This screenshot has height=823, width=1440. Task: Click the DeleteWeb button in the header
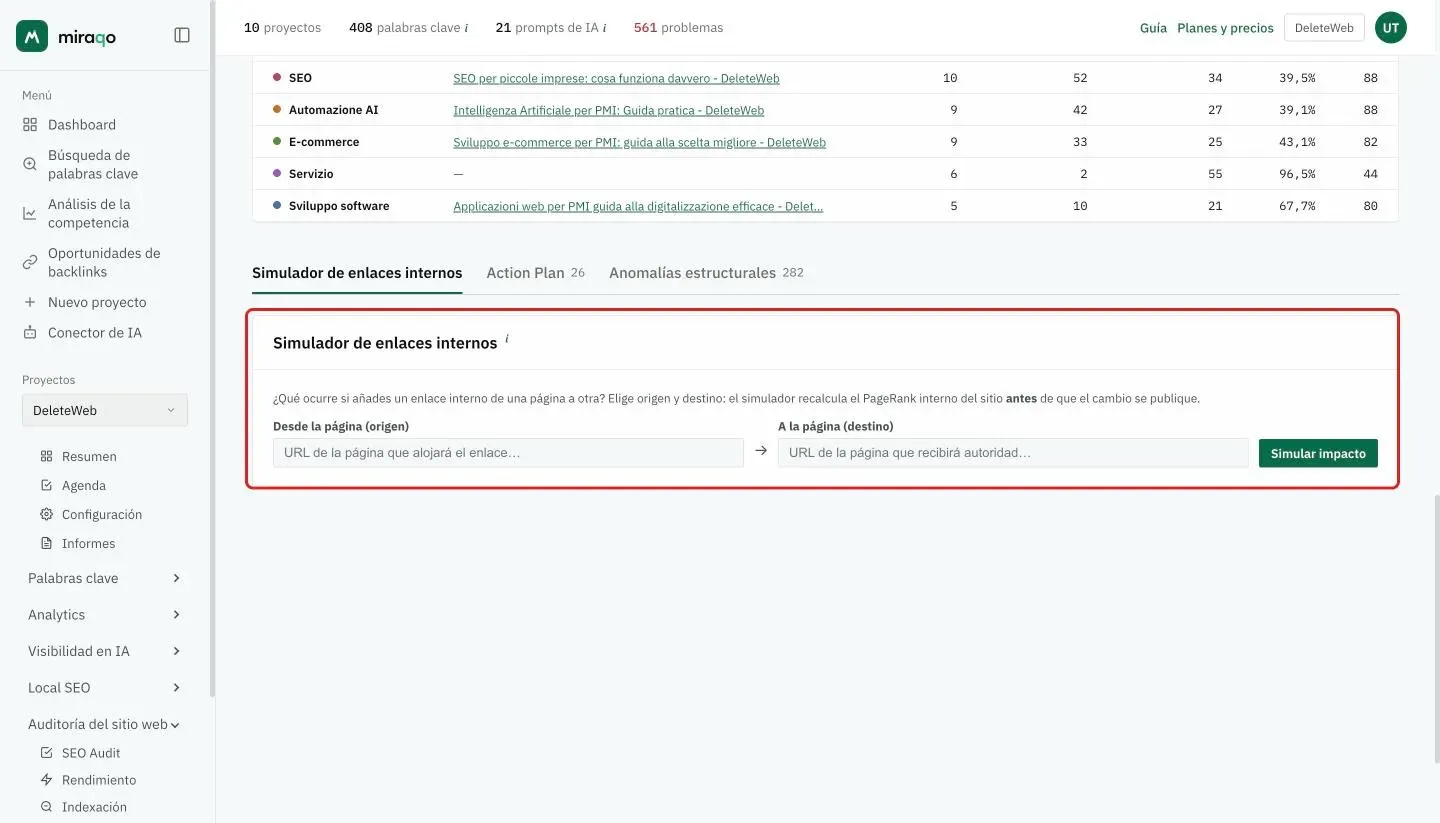[1324, 28]
